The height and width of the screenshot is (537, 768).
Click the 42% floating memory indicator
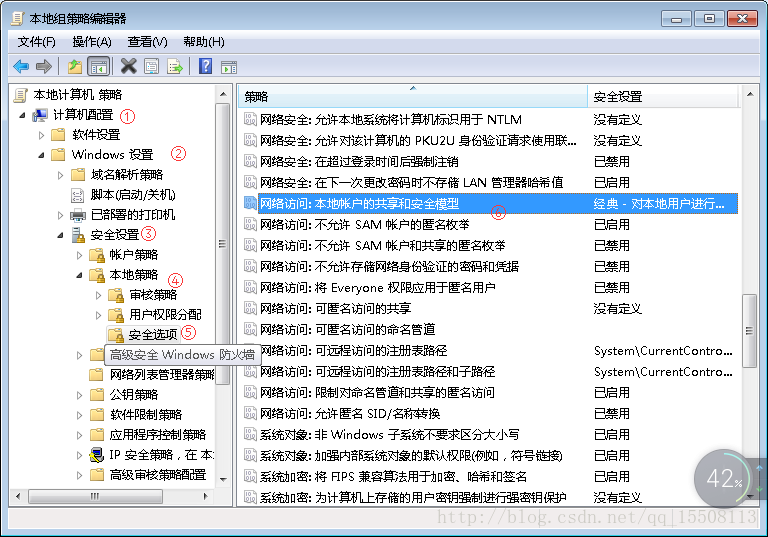click(724, 478)
